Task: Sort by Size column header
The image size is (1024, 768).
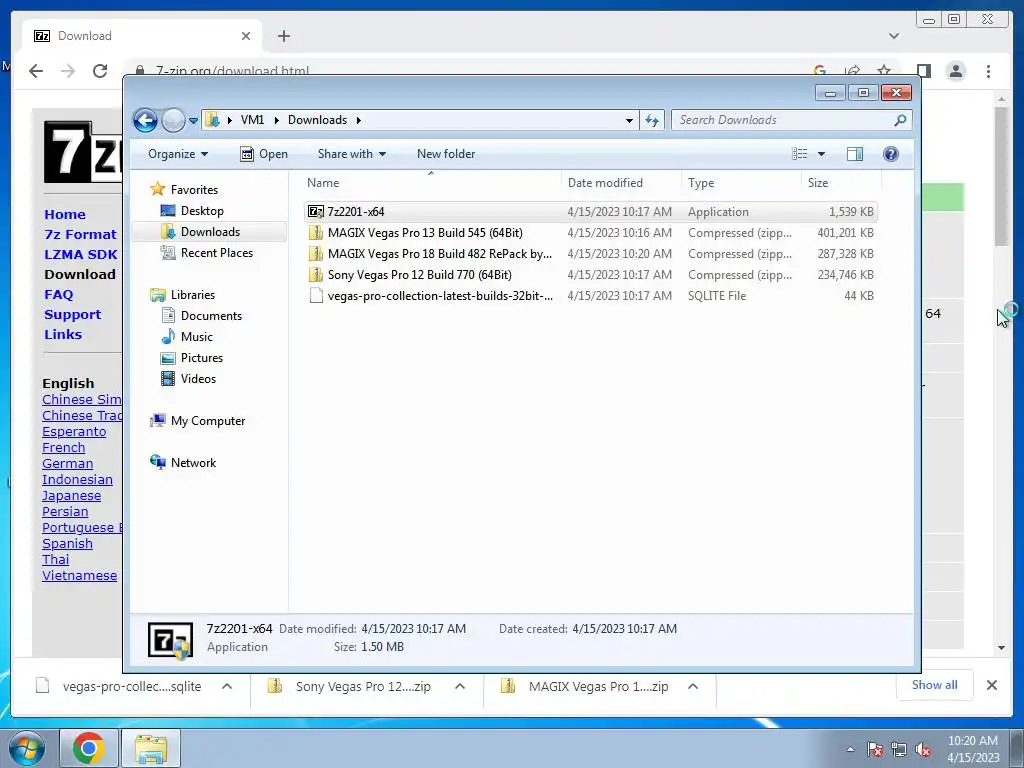Action: (841, 183)
